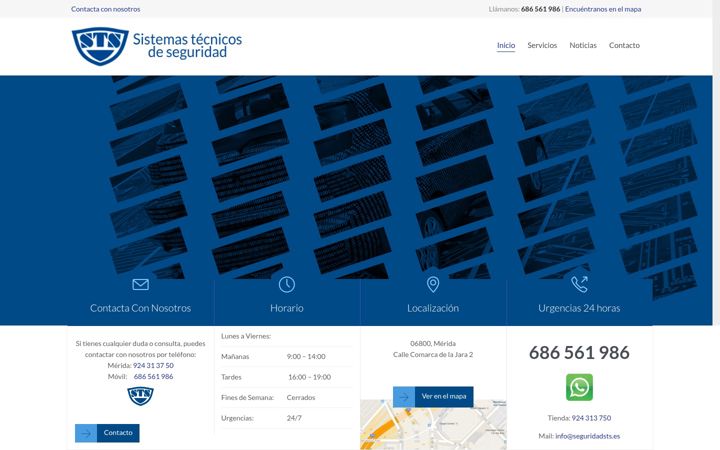This screenshot has width=720, height=450.
Task: Open the Servicios menu item
Action: (x=542, y=45)
